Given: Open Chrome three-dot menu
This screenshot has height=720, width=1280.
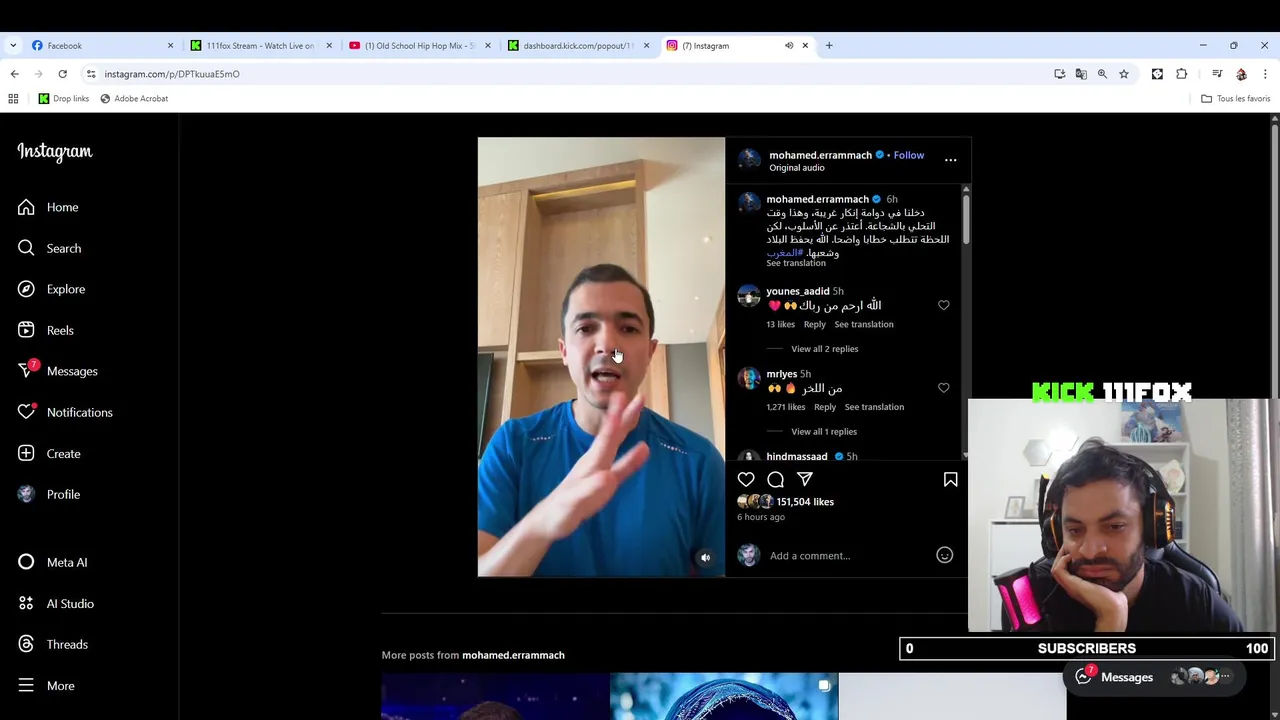Looking at the screenshot, I should (x=1265, y=74).
